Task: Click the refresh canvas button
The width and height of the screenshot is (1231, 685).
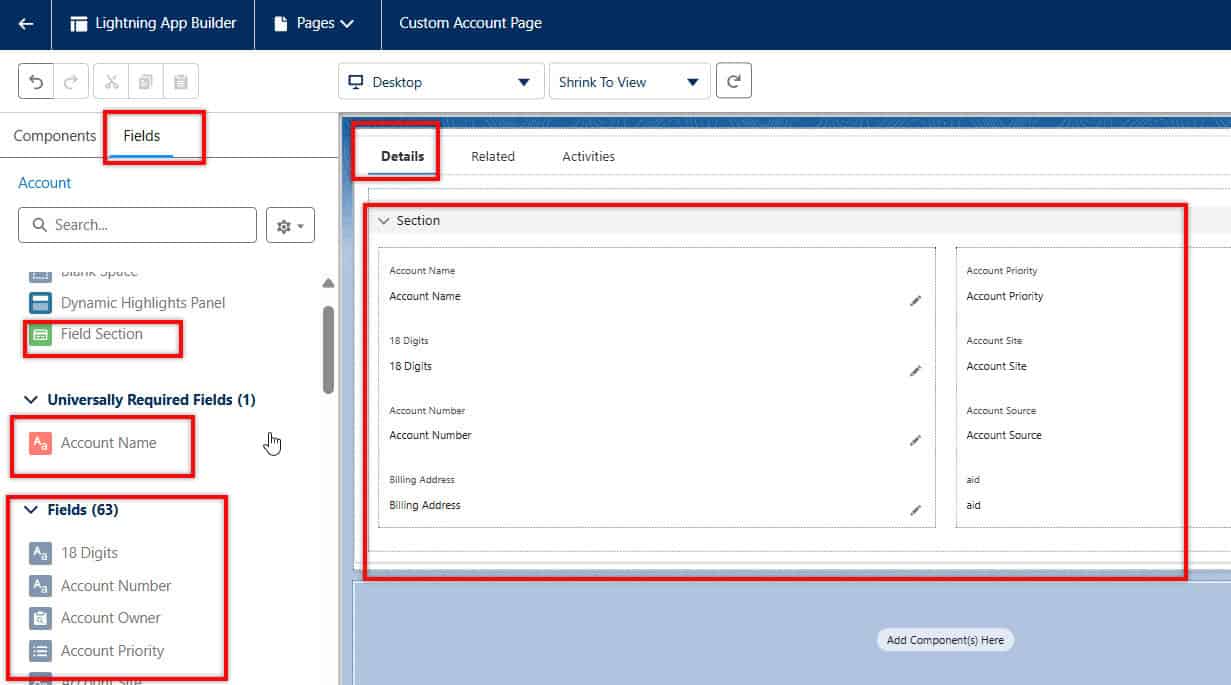Action: click(733, 82)
